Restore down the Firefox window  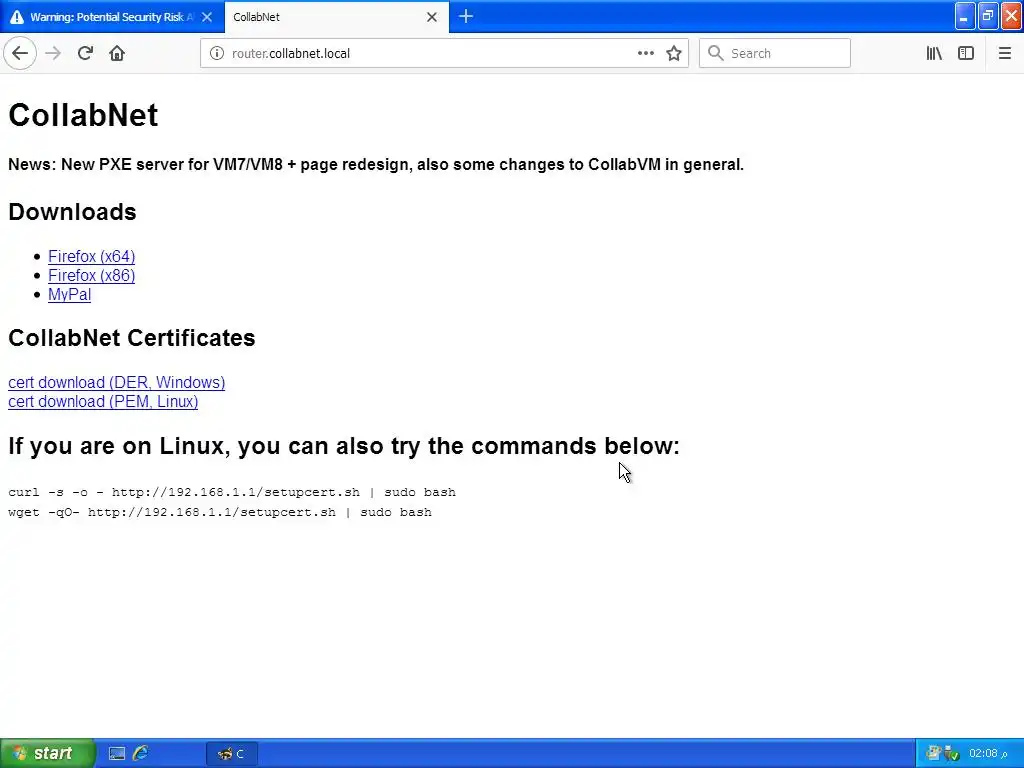pyautogui.click(x=987, y=16)
